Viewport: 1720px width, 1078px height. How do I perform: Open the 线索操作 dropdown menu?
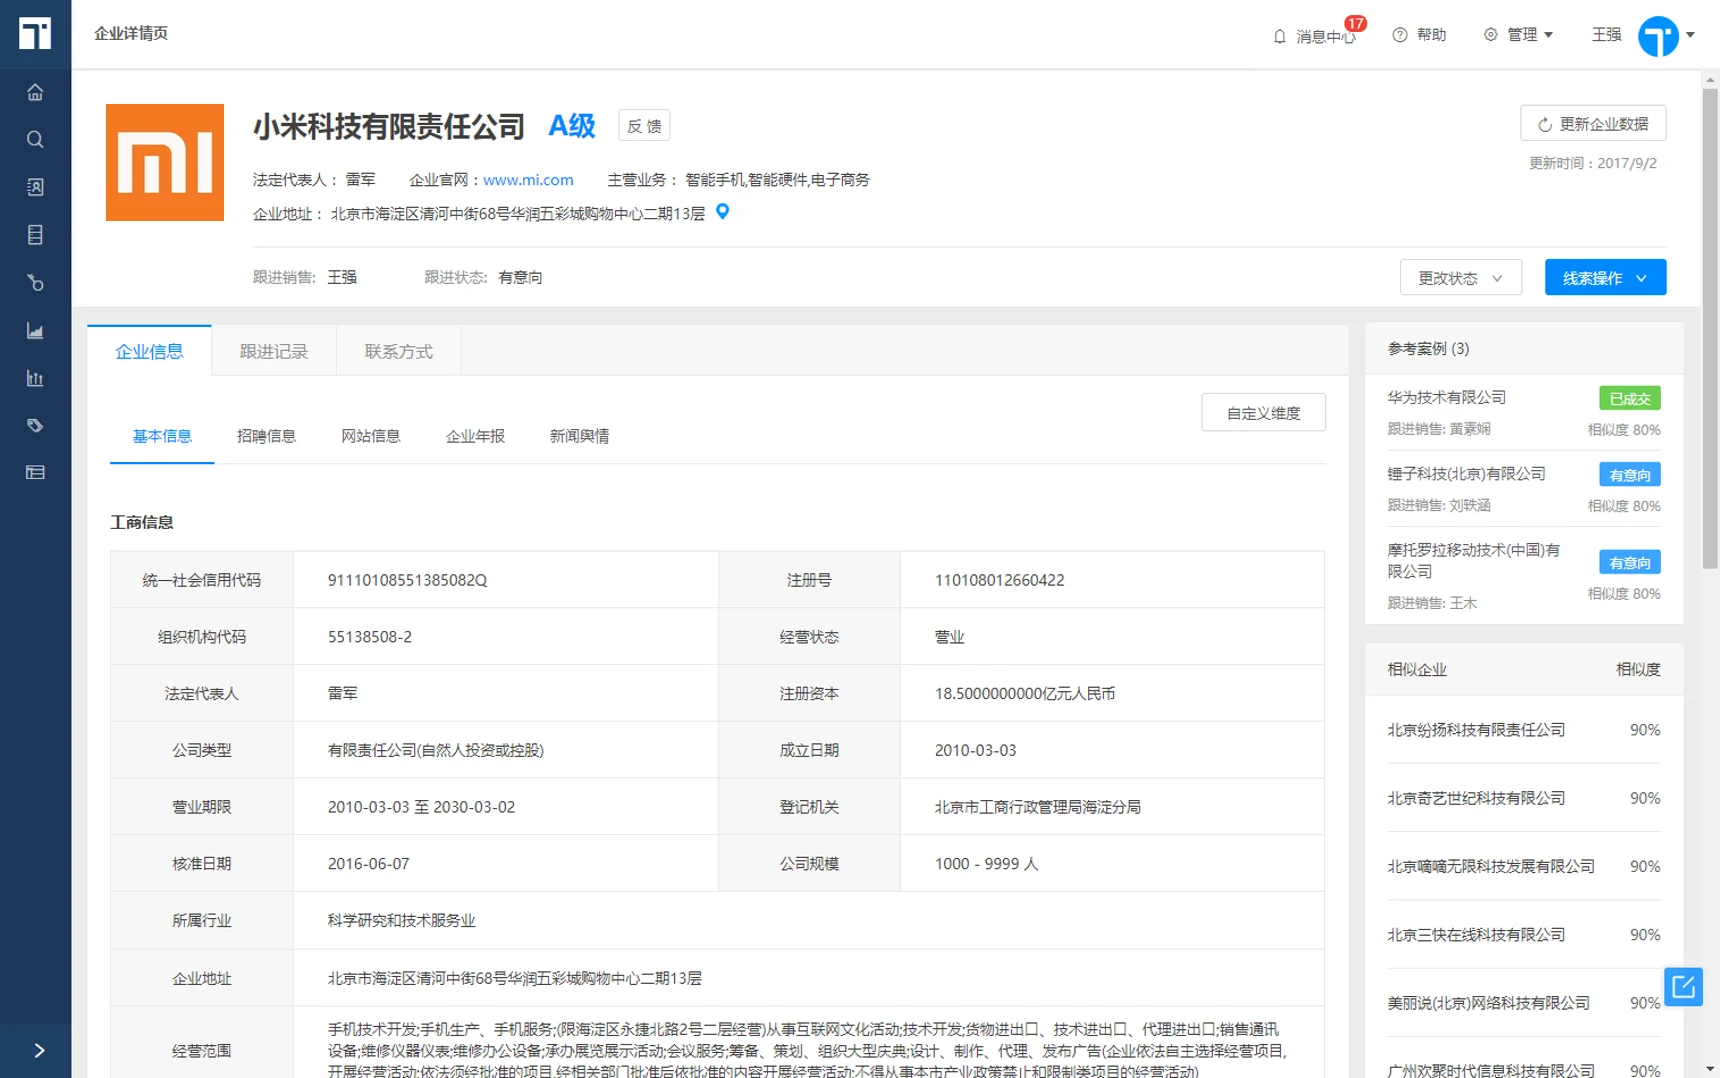point(1604,277)
